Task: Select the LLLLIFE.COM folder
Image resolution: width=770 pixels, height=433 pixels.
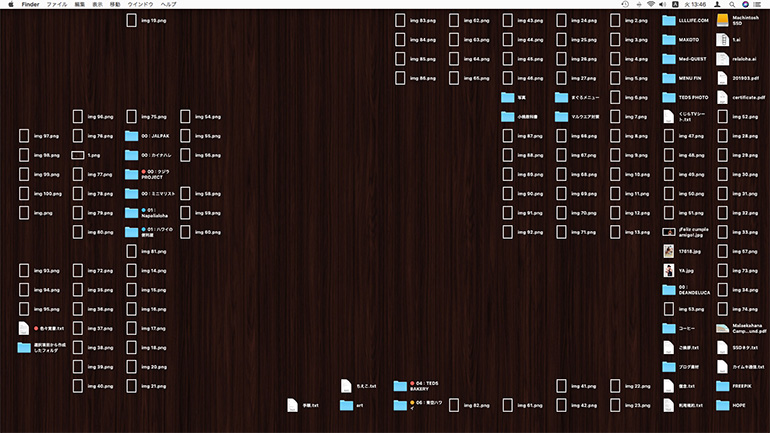Action: 669,20
